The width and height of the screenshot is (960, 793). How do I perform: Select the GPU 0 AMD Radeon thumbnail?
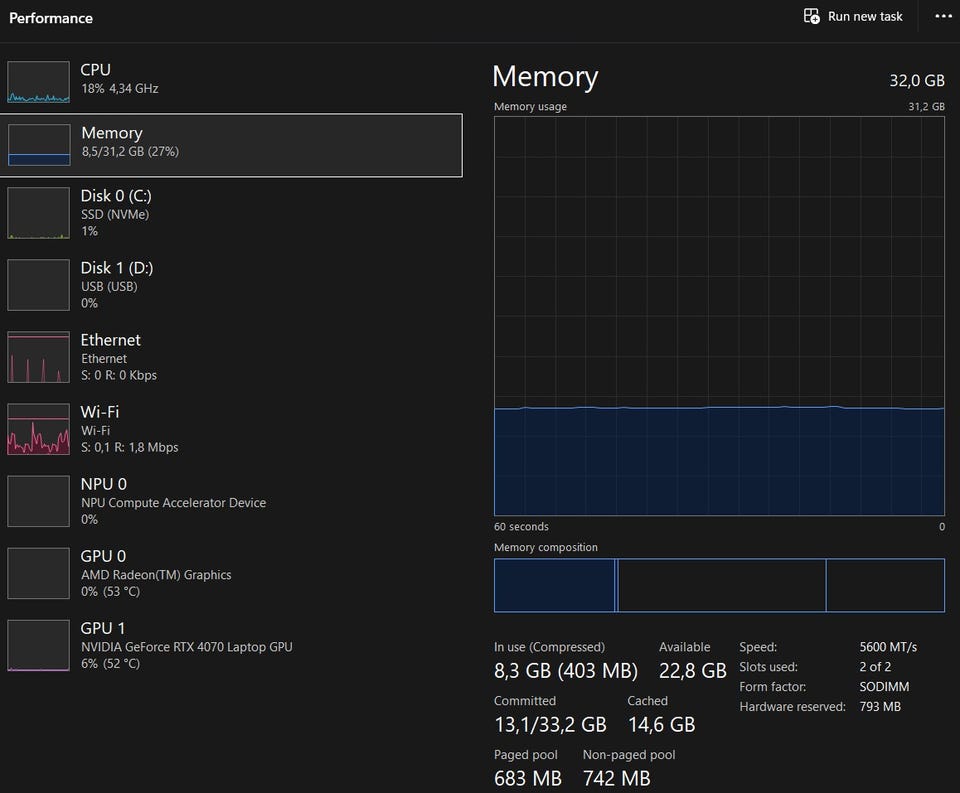pyautogui.click(x=39, y=574)
